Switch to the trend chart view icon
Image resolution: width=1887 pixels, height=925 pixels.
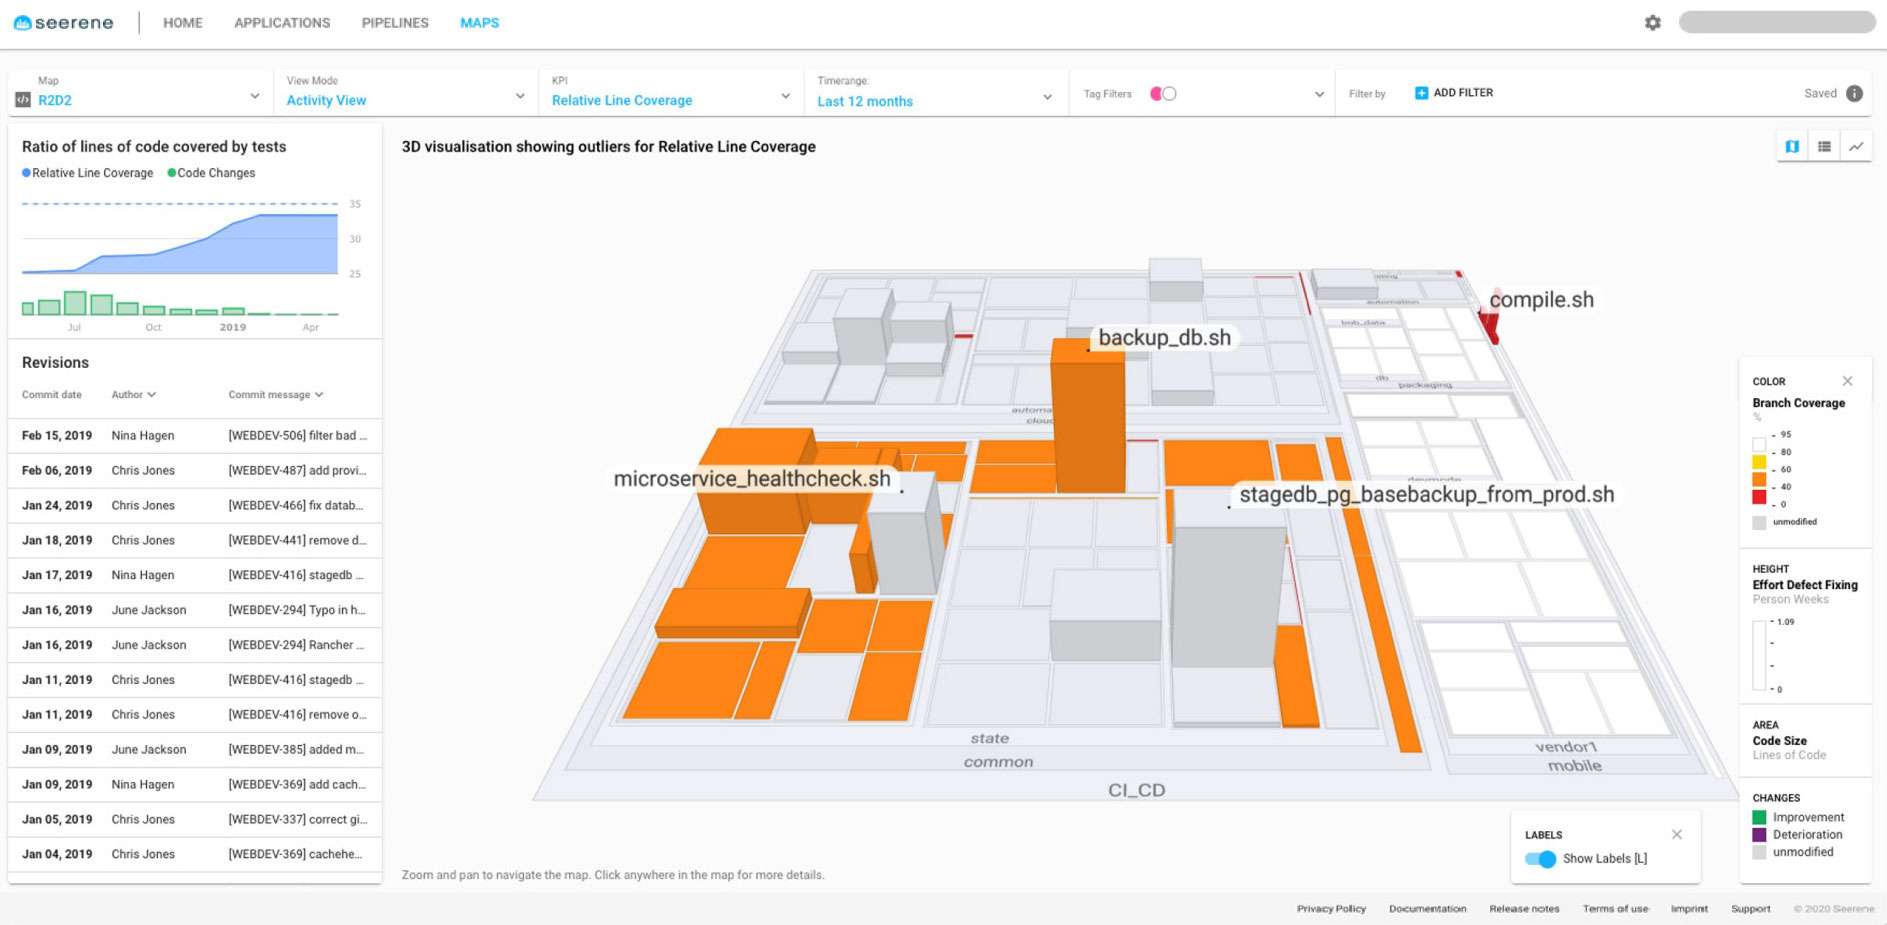coord(1856,146)
